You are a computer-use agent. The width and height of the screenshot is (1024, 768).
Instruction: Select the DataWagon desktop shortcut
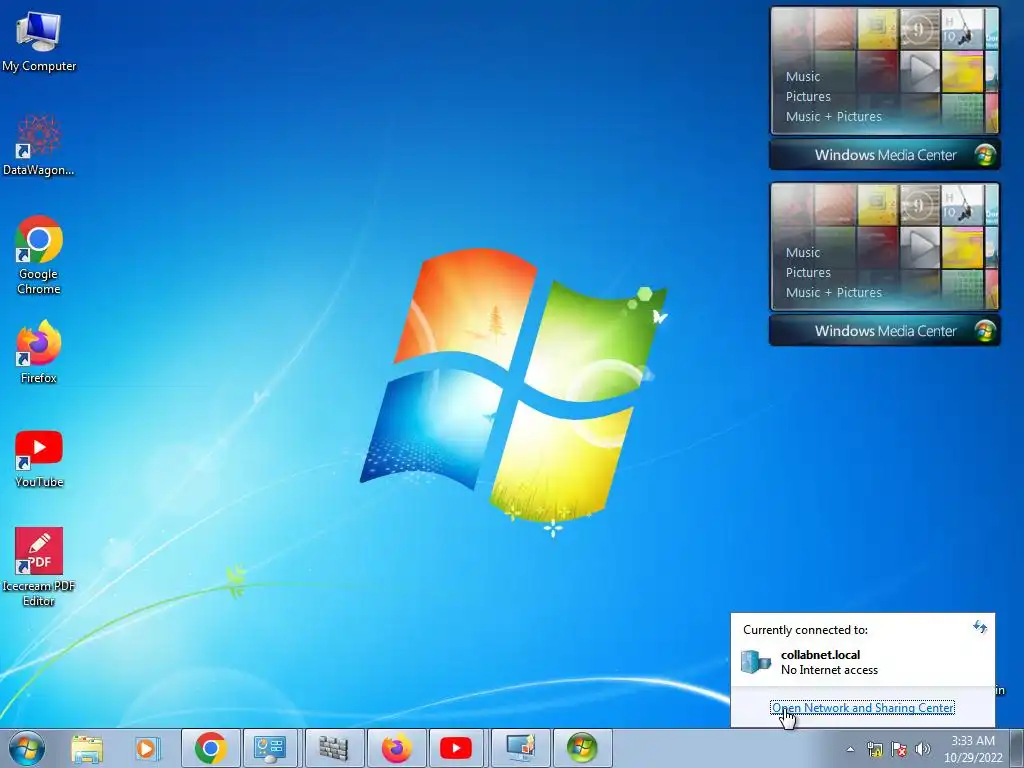[39, 145]
